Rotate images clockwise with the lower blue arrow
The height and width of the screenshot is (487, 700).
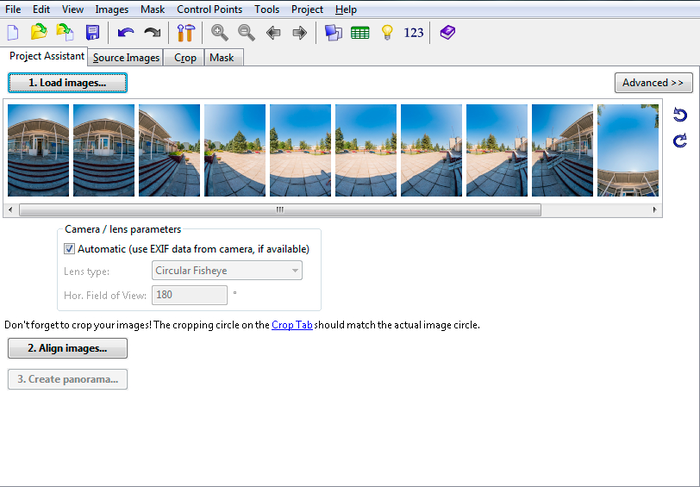pos(680,141)
